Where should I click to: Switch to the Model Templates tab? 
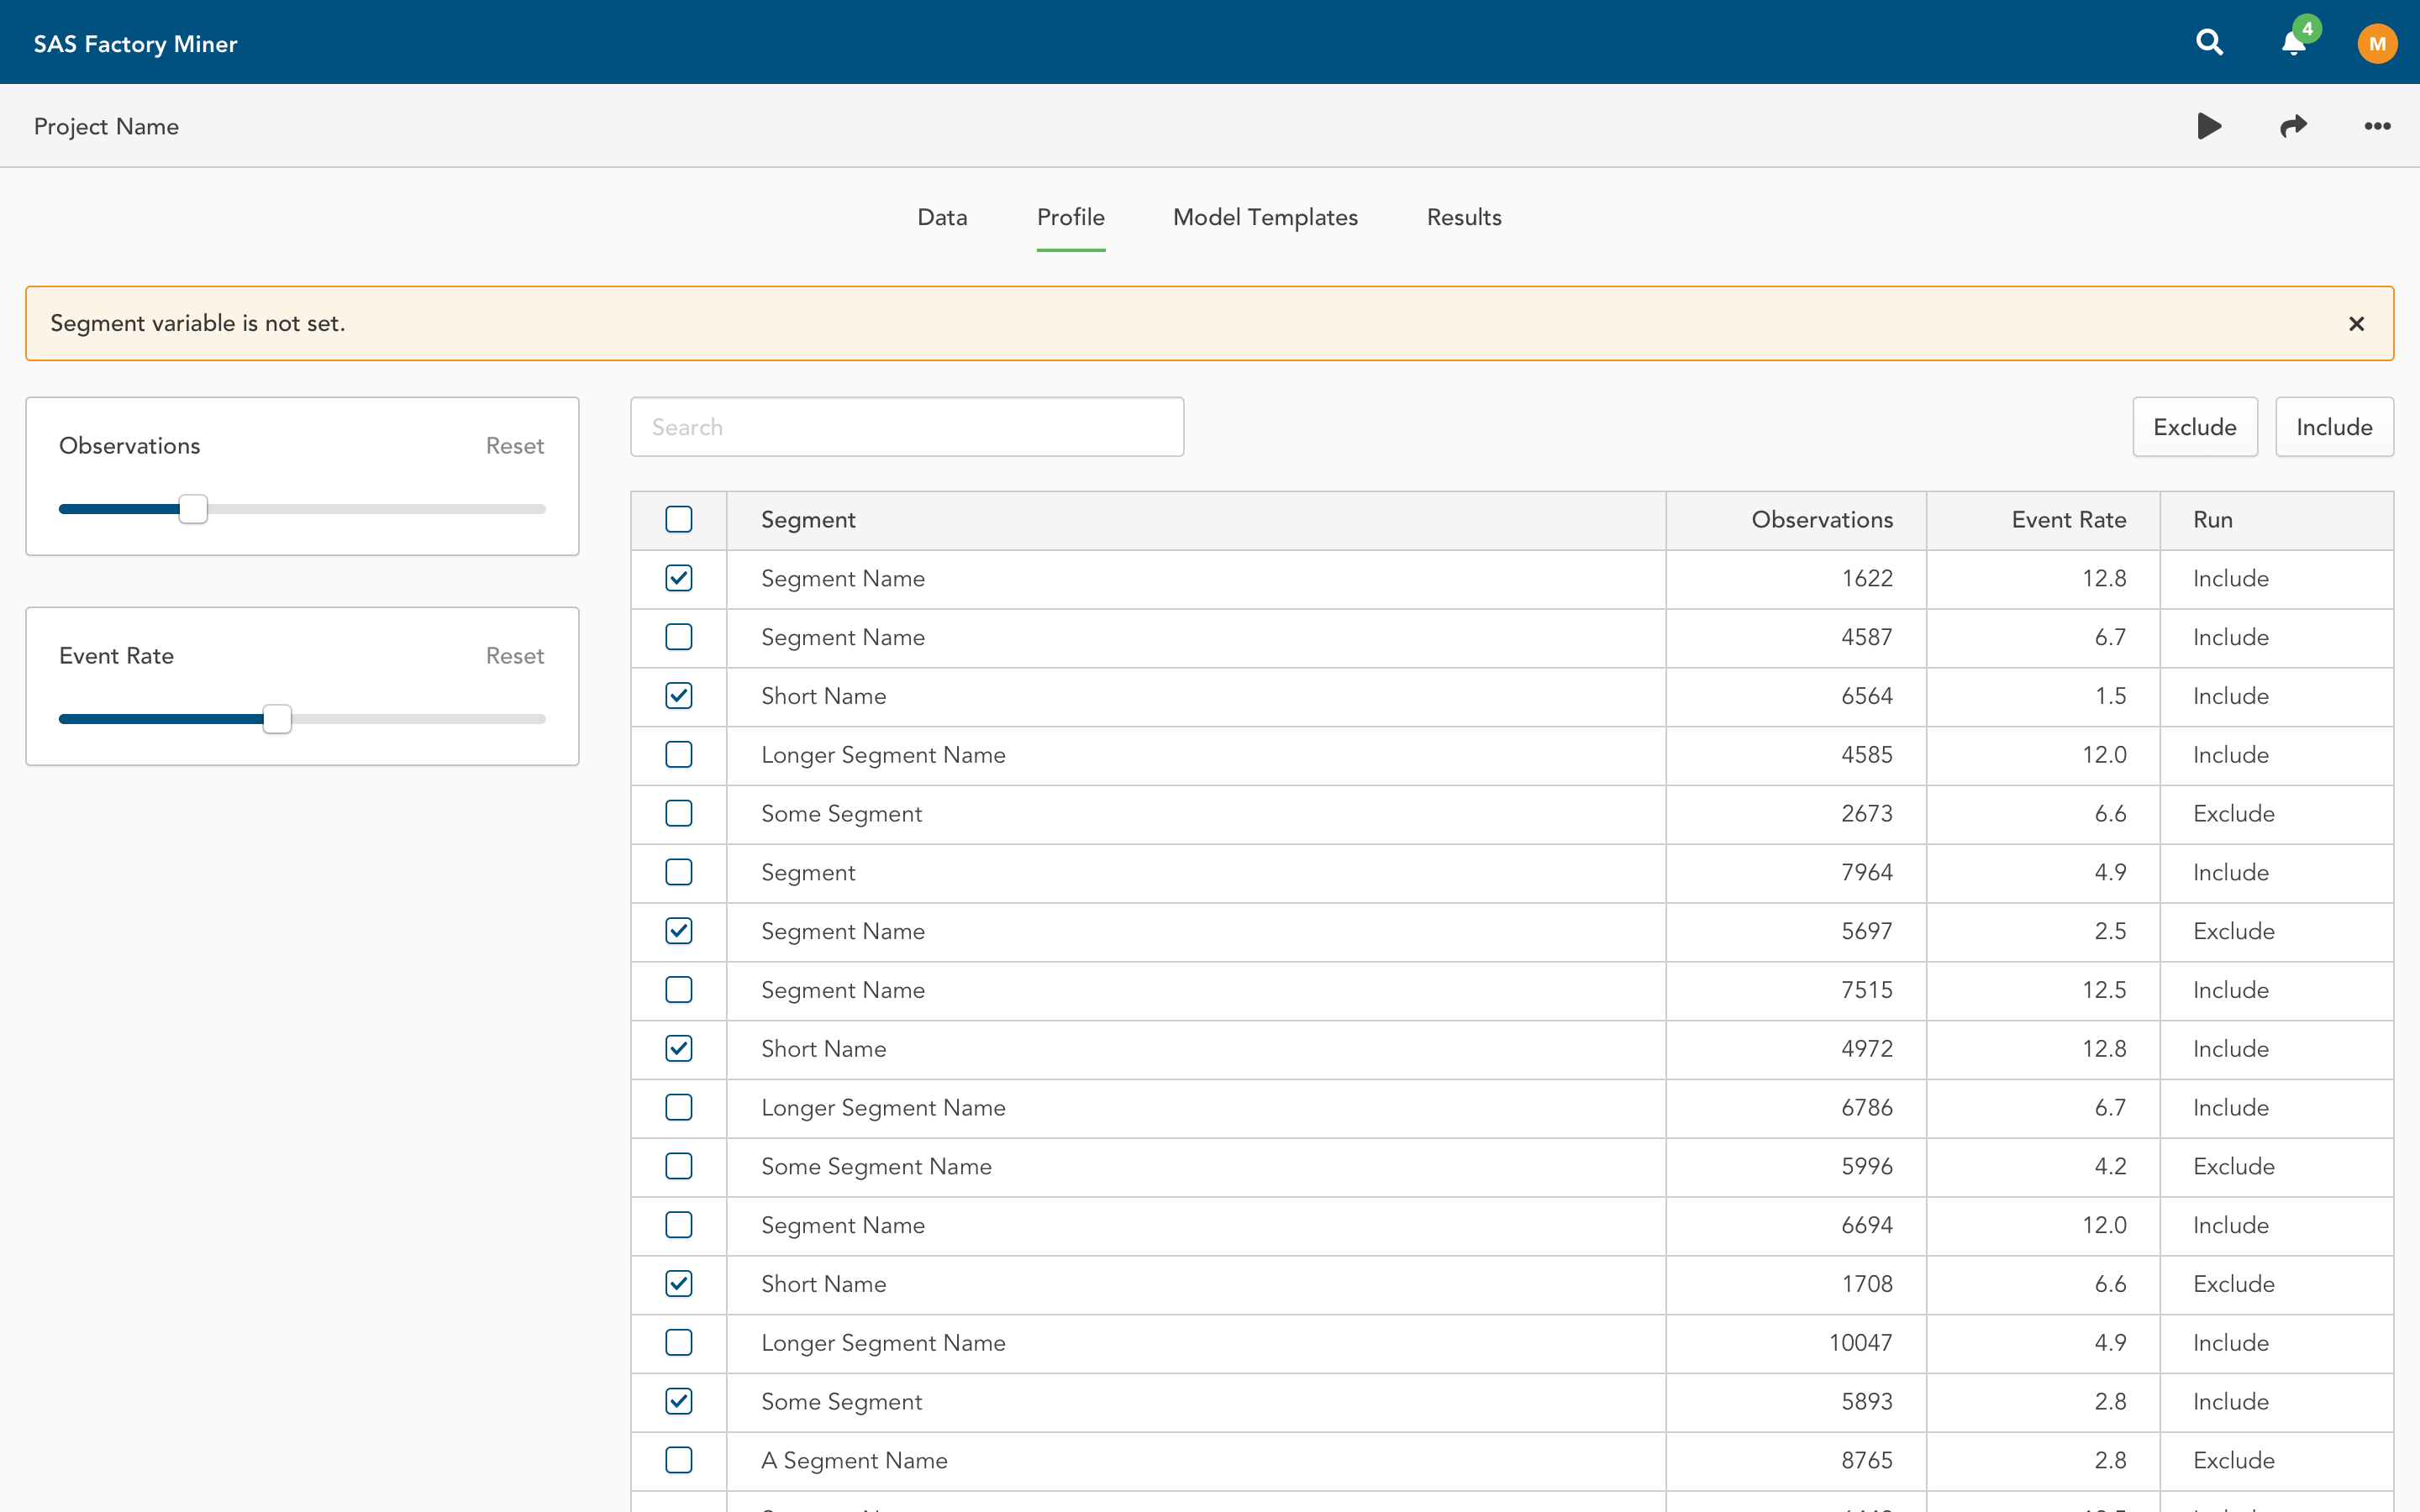pyautogui.click(x=1266, y=218)
